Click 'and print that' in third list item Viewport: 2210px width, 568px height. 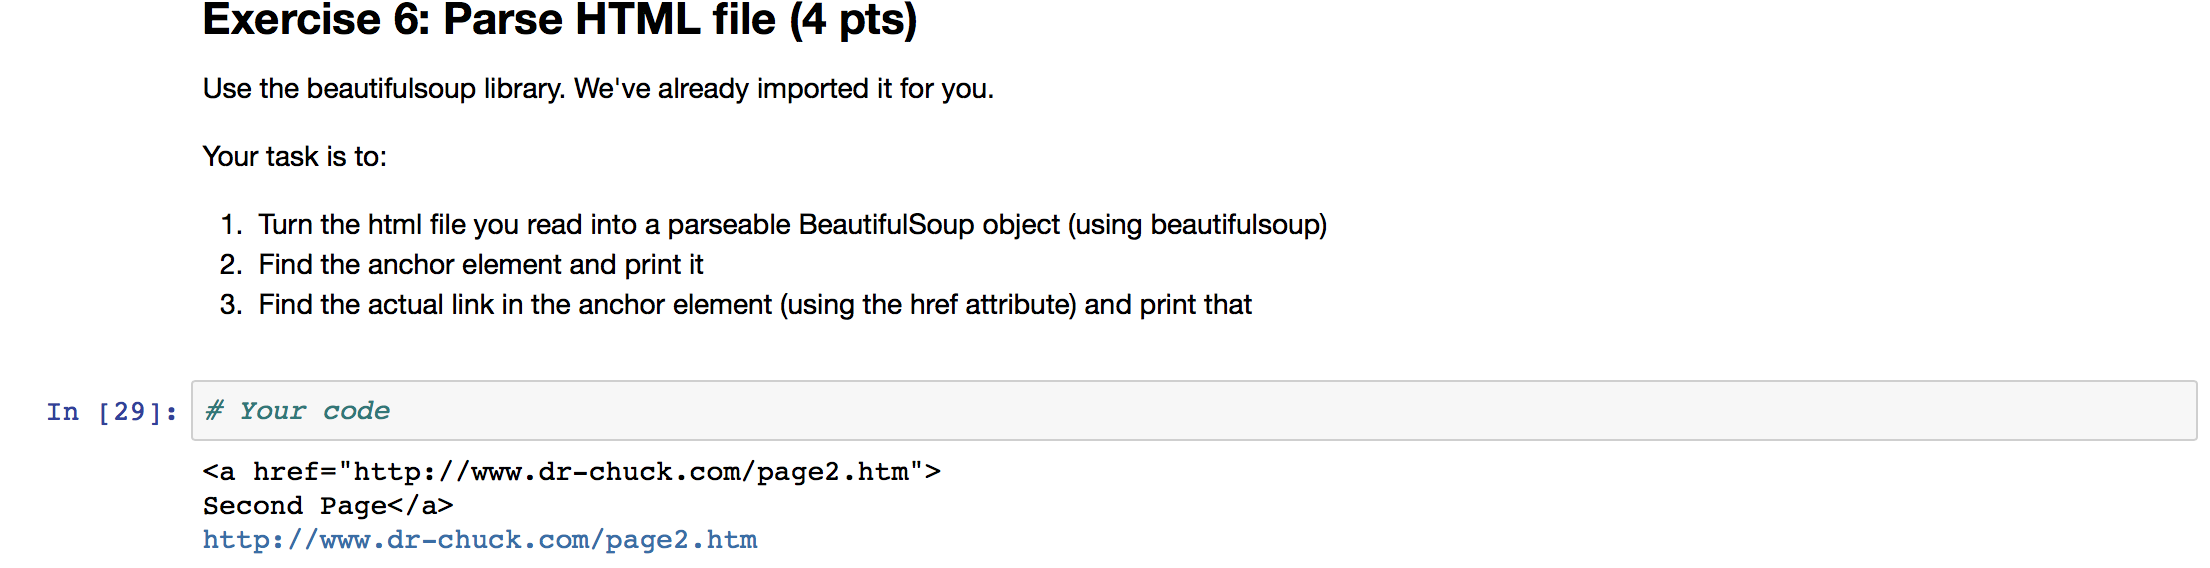1168,305
